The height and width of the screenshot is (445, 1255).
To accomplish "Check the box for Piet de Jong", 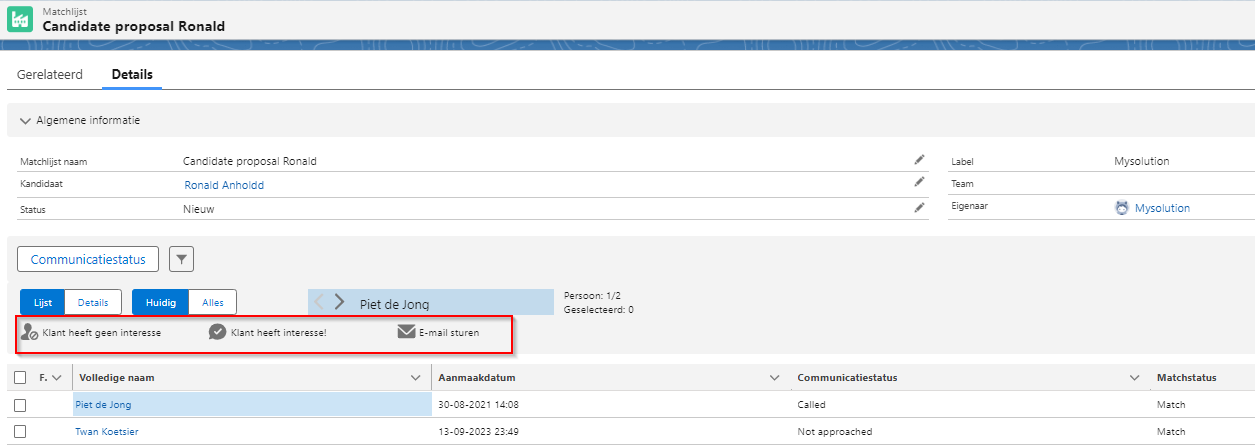I will 20,405.
